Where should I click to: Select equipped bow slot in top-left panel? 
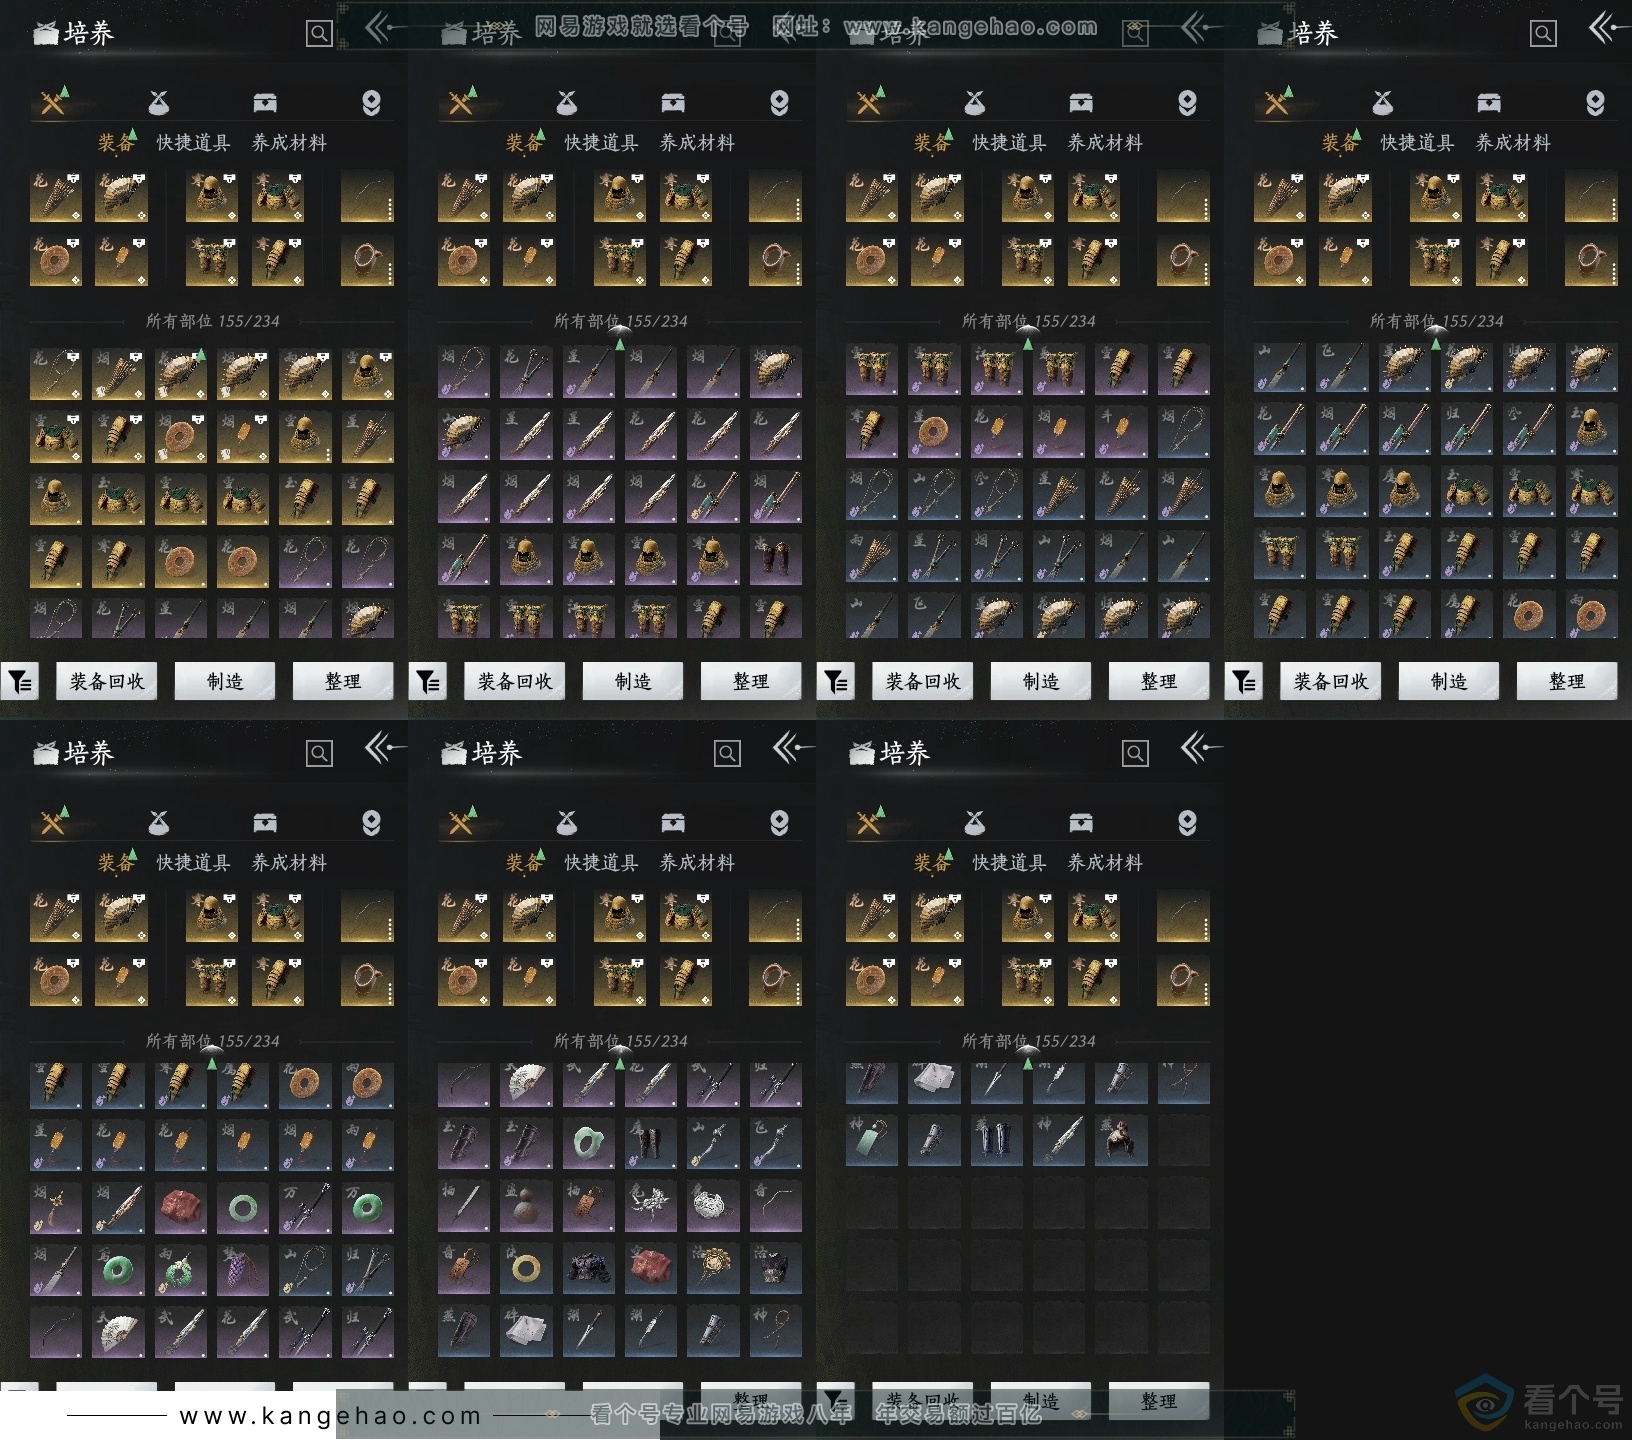click(x=367, y=197)
